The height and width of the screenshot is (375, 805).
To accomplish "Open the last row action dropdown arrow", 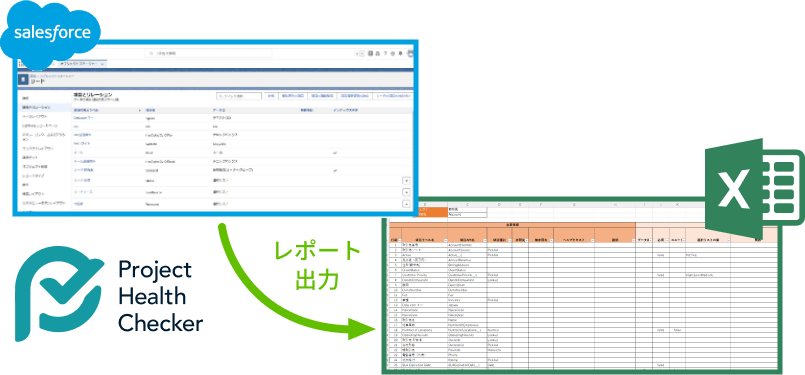I will (406, 204).
